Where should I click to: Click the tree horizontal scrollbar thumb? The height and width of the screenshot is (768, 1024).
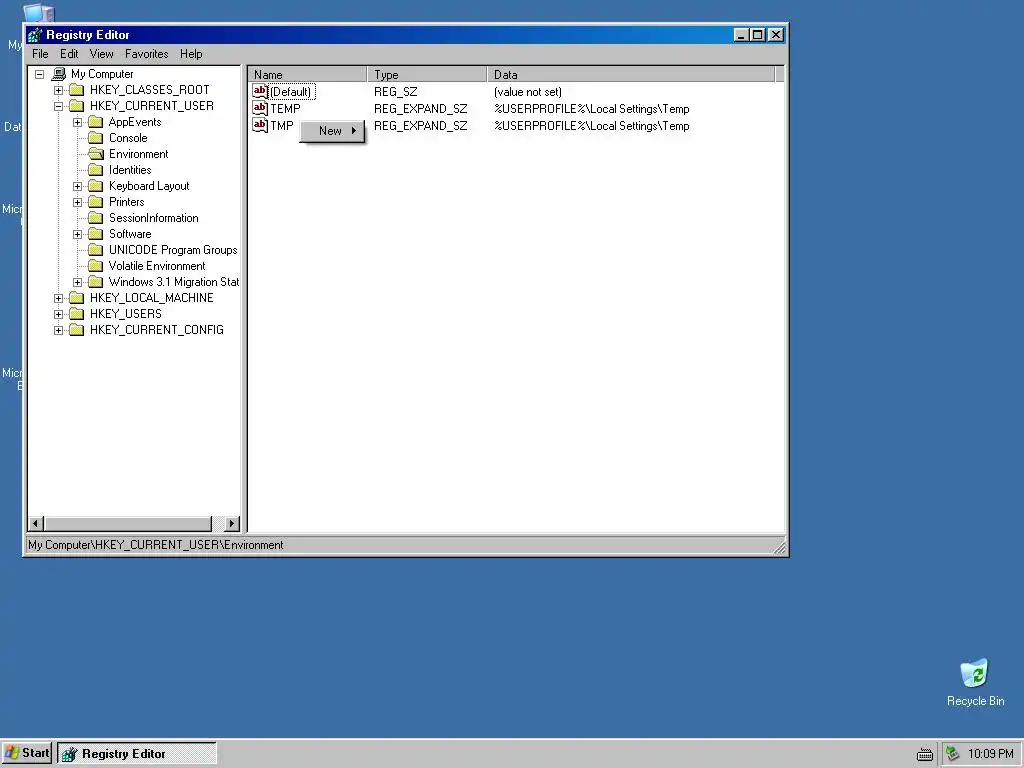128,523
